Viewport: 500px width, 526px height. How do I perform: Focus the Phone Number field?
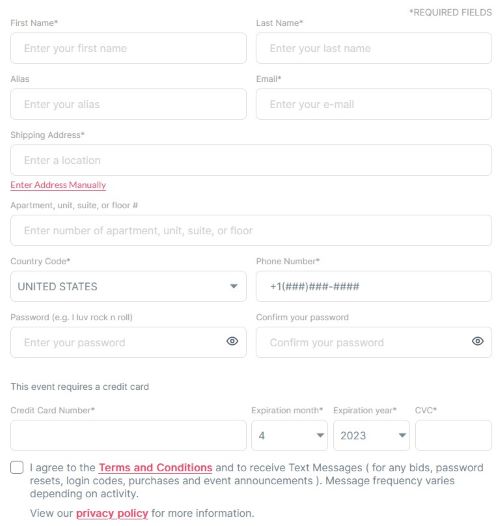point(374,286)
